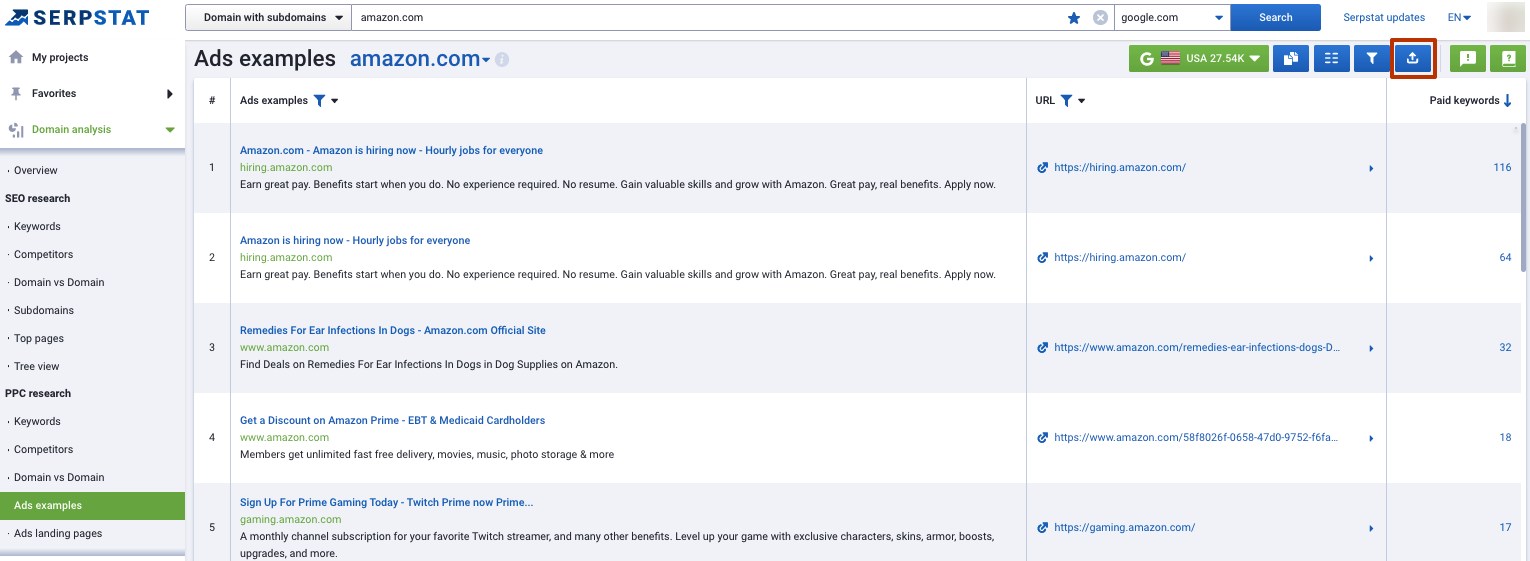This screenshot has width=1530, height=561.
Task: Click the filter funnel in URL column header
Action: click(1066, 100)
